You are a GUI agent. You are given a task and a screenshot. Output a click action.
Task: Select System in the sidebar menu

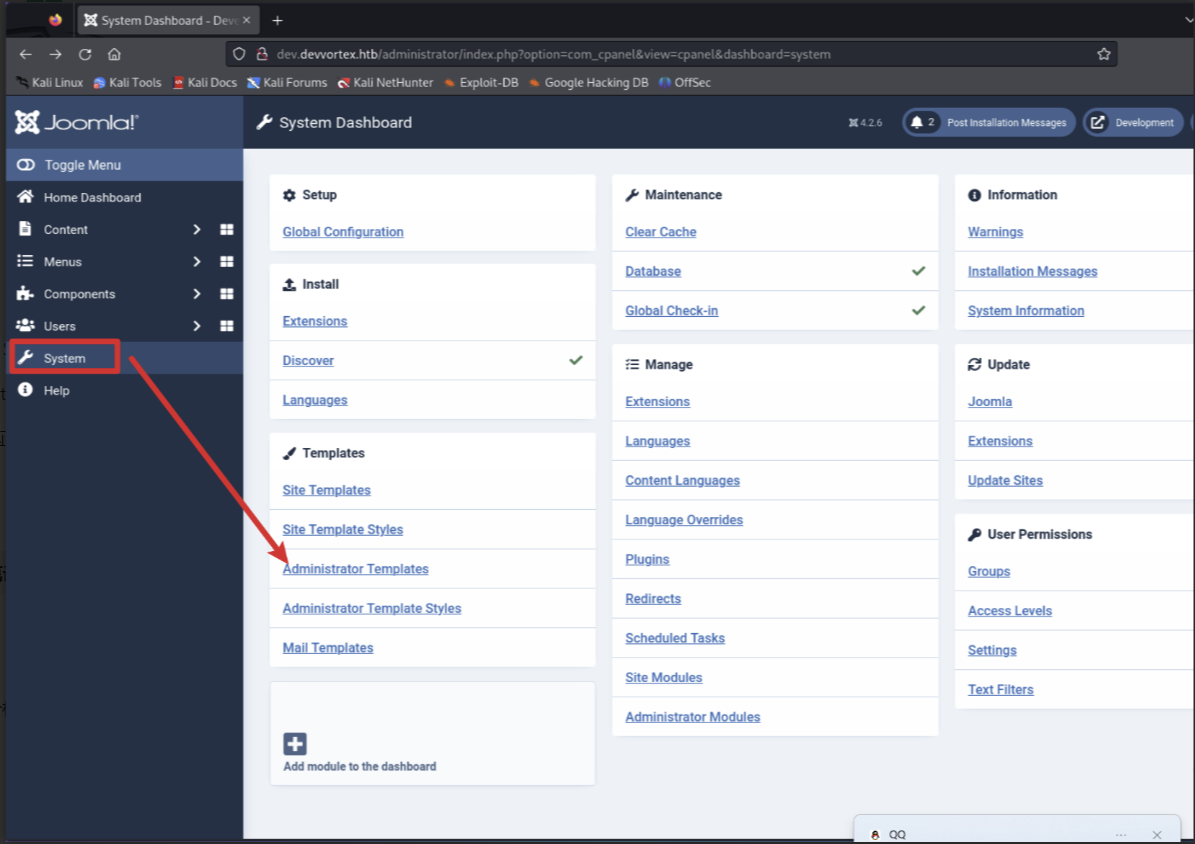coord(65,358)
